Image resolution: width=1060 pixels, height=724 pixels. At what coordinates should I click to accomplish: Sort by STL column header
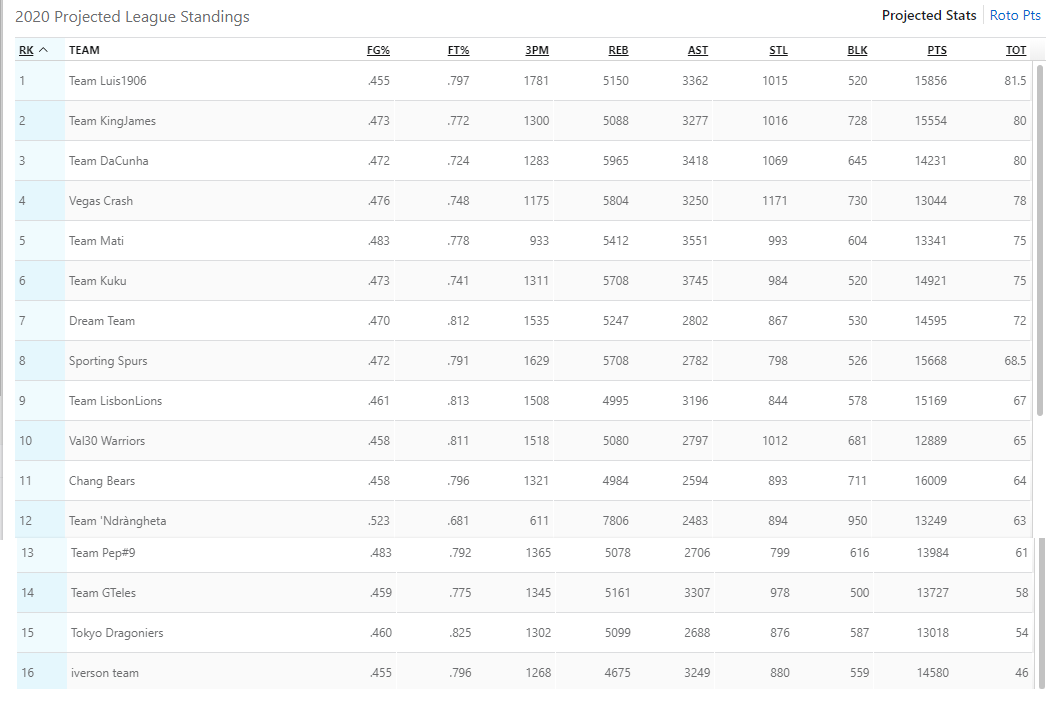click(x=778, y=50)
